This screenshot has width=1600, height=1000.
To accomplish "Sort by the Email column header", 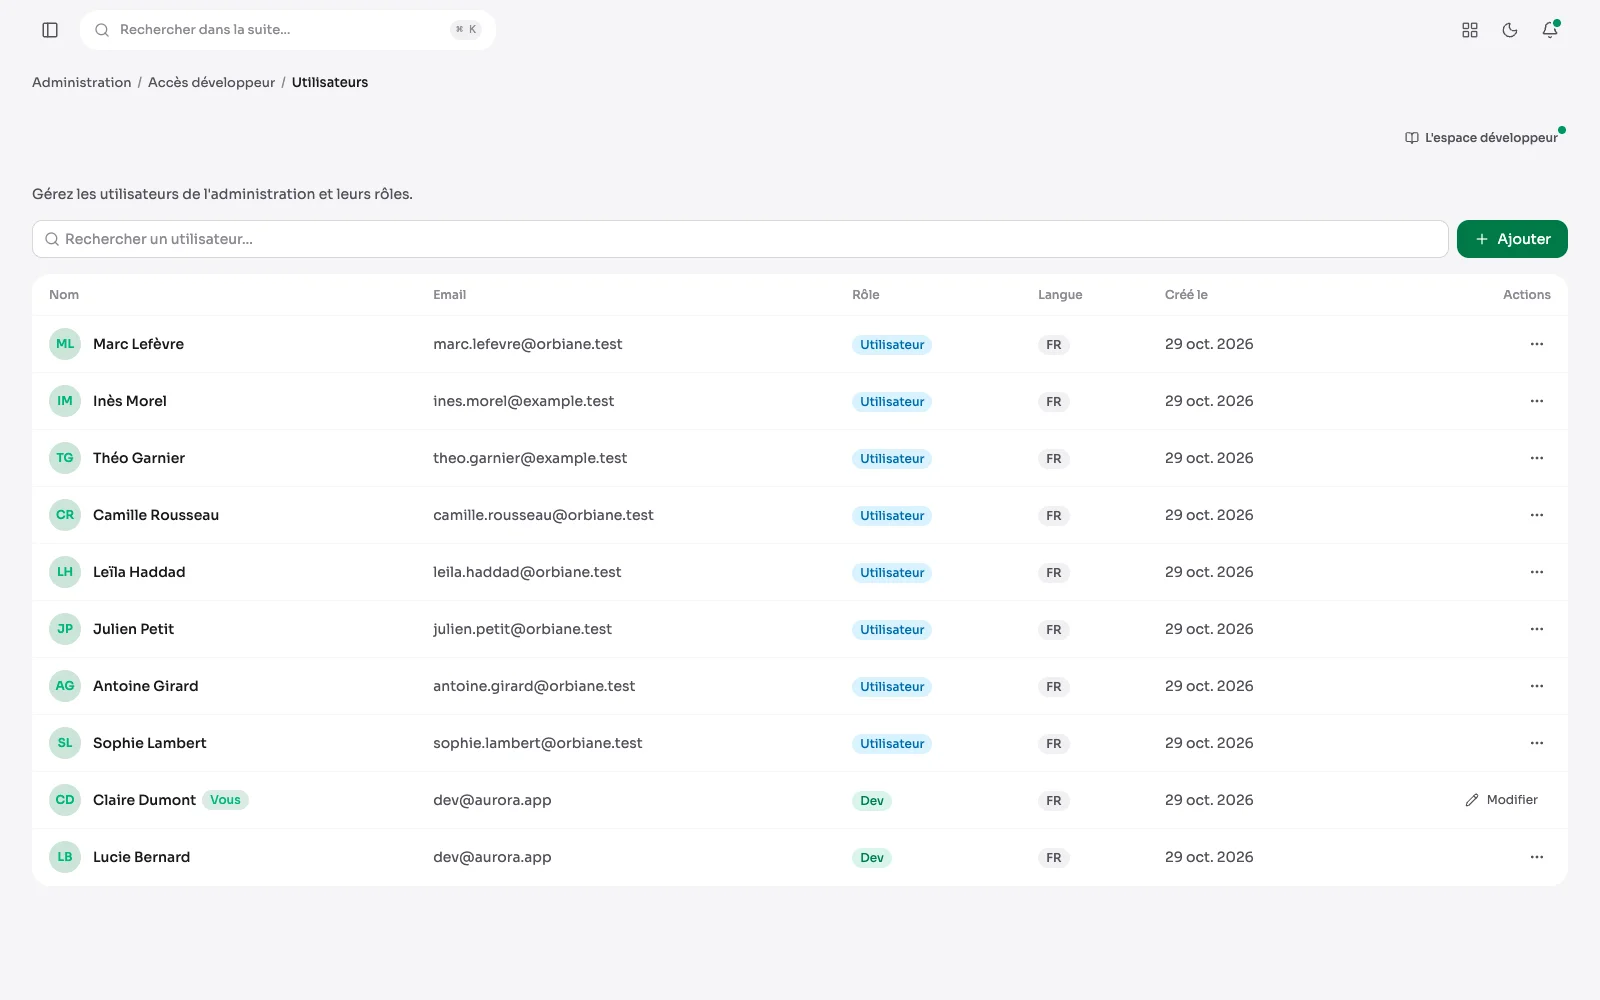I will click(x=449, y=295).
